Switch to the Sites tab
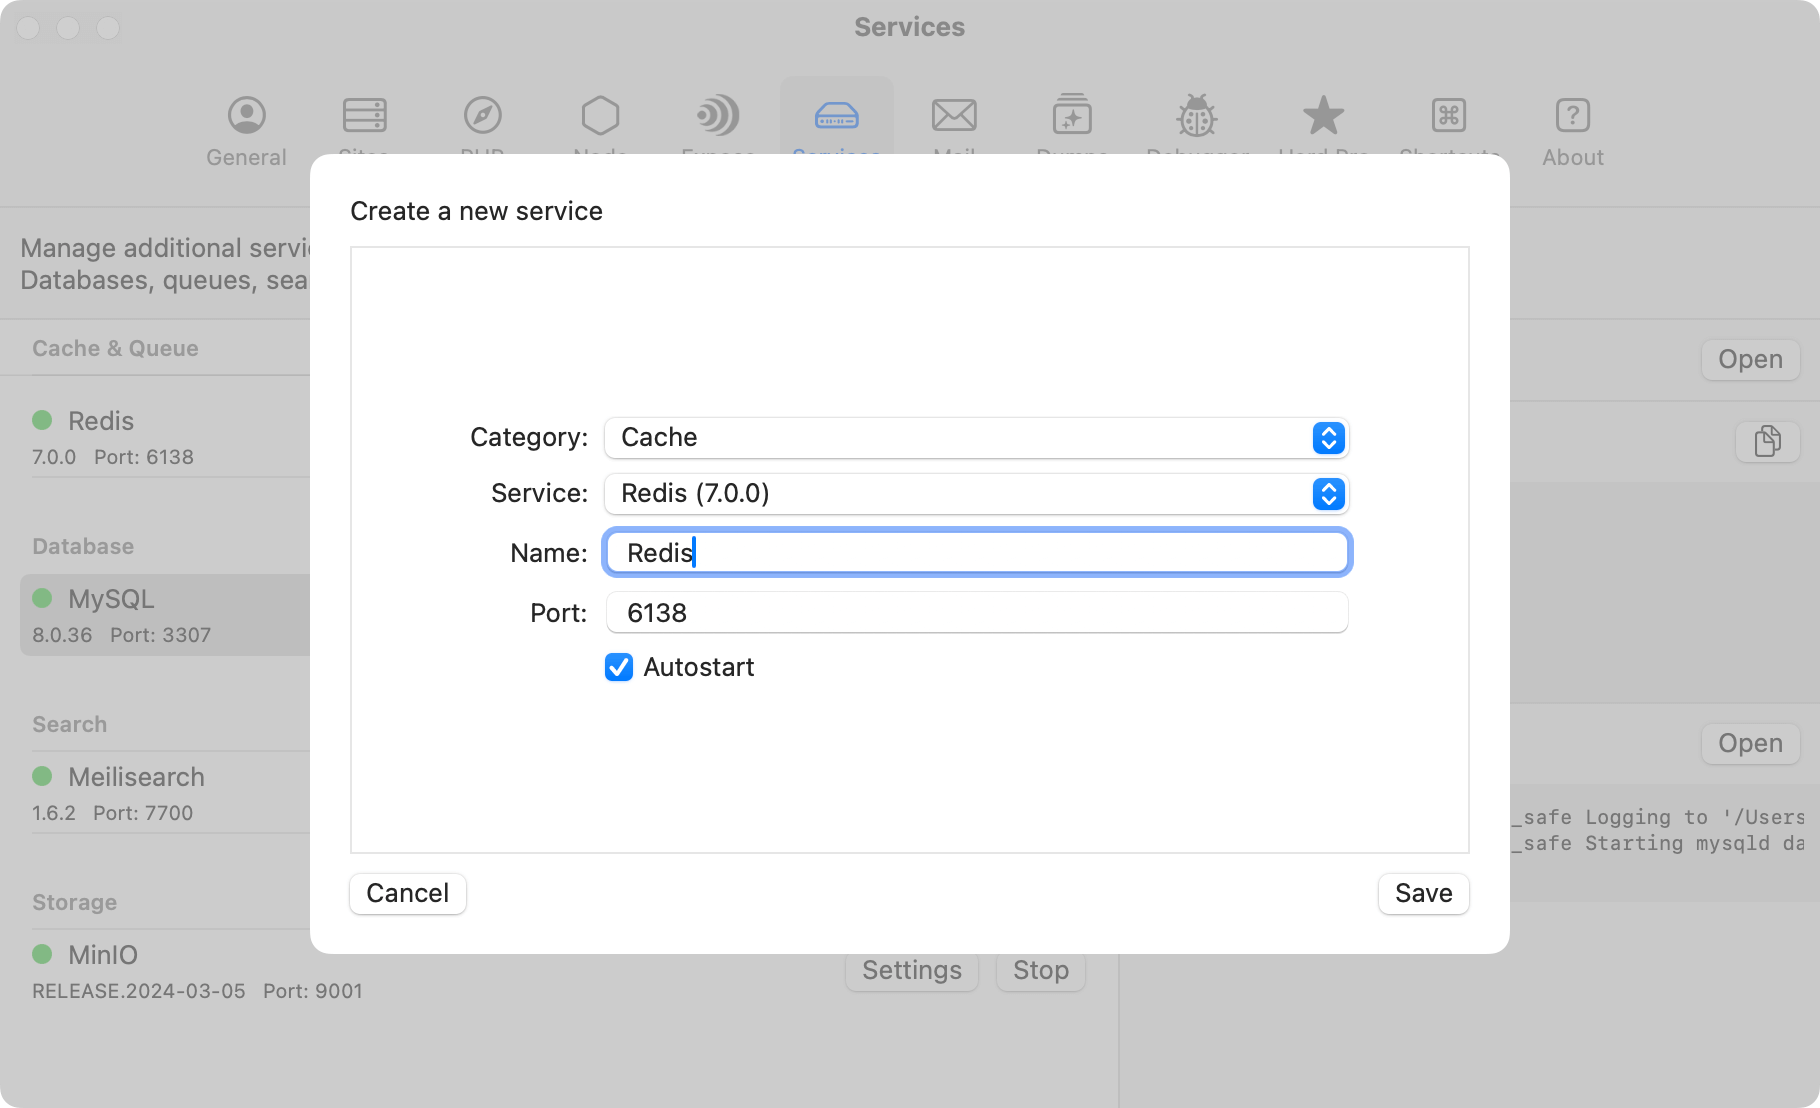This screenshot has width=1820, height=1108. pyautogui.click(x=364, y=115)
